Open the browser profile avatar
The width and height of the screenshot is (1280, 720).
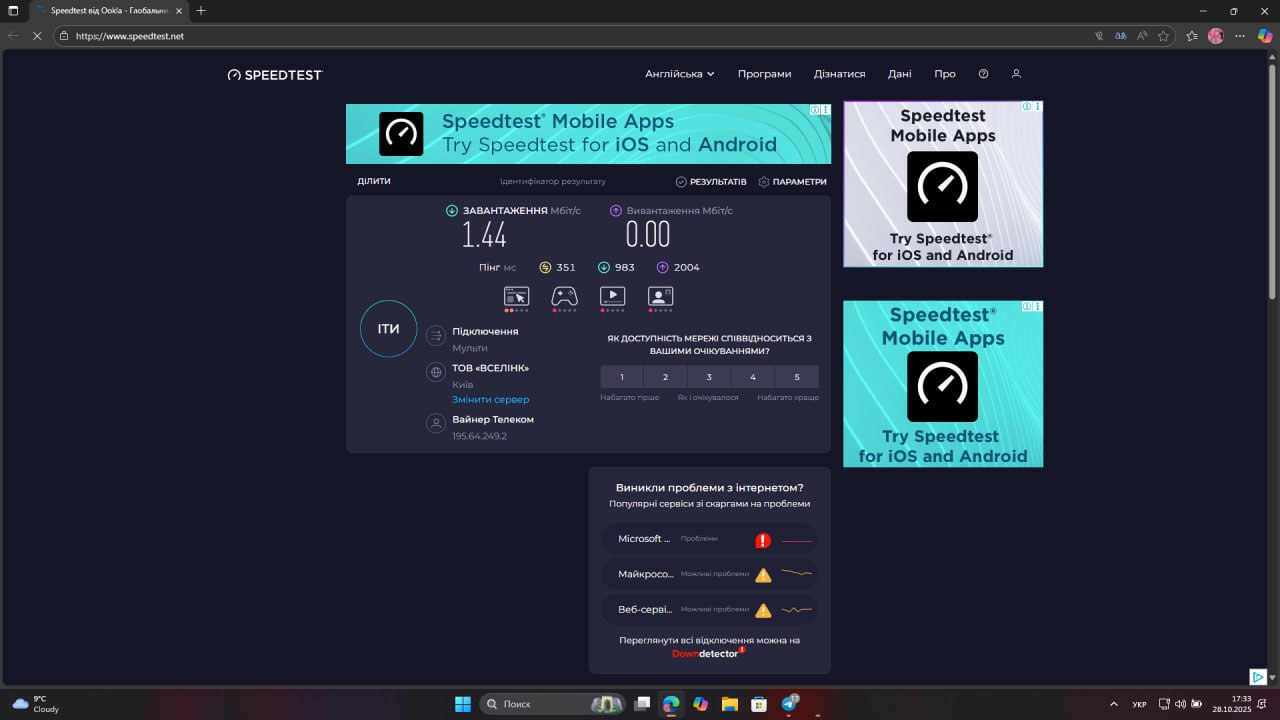coord(1216,36)
